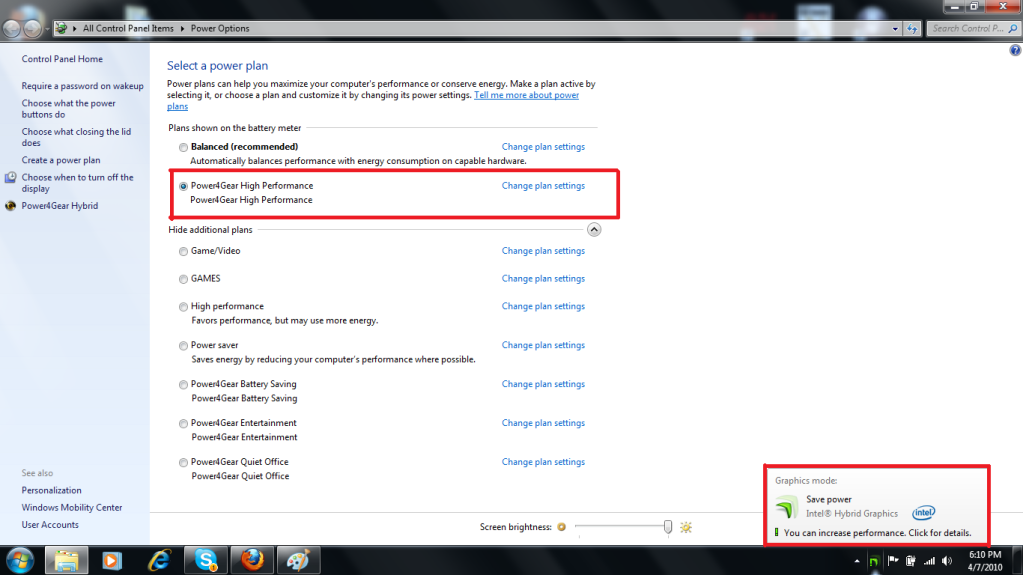Image resolution: width=1023 pixels, height=575 pixels.
Task: Open Choose what the power buttons do
Action: [x=69, y=108]
